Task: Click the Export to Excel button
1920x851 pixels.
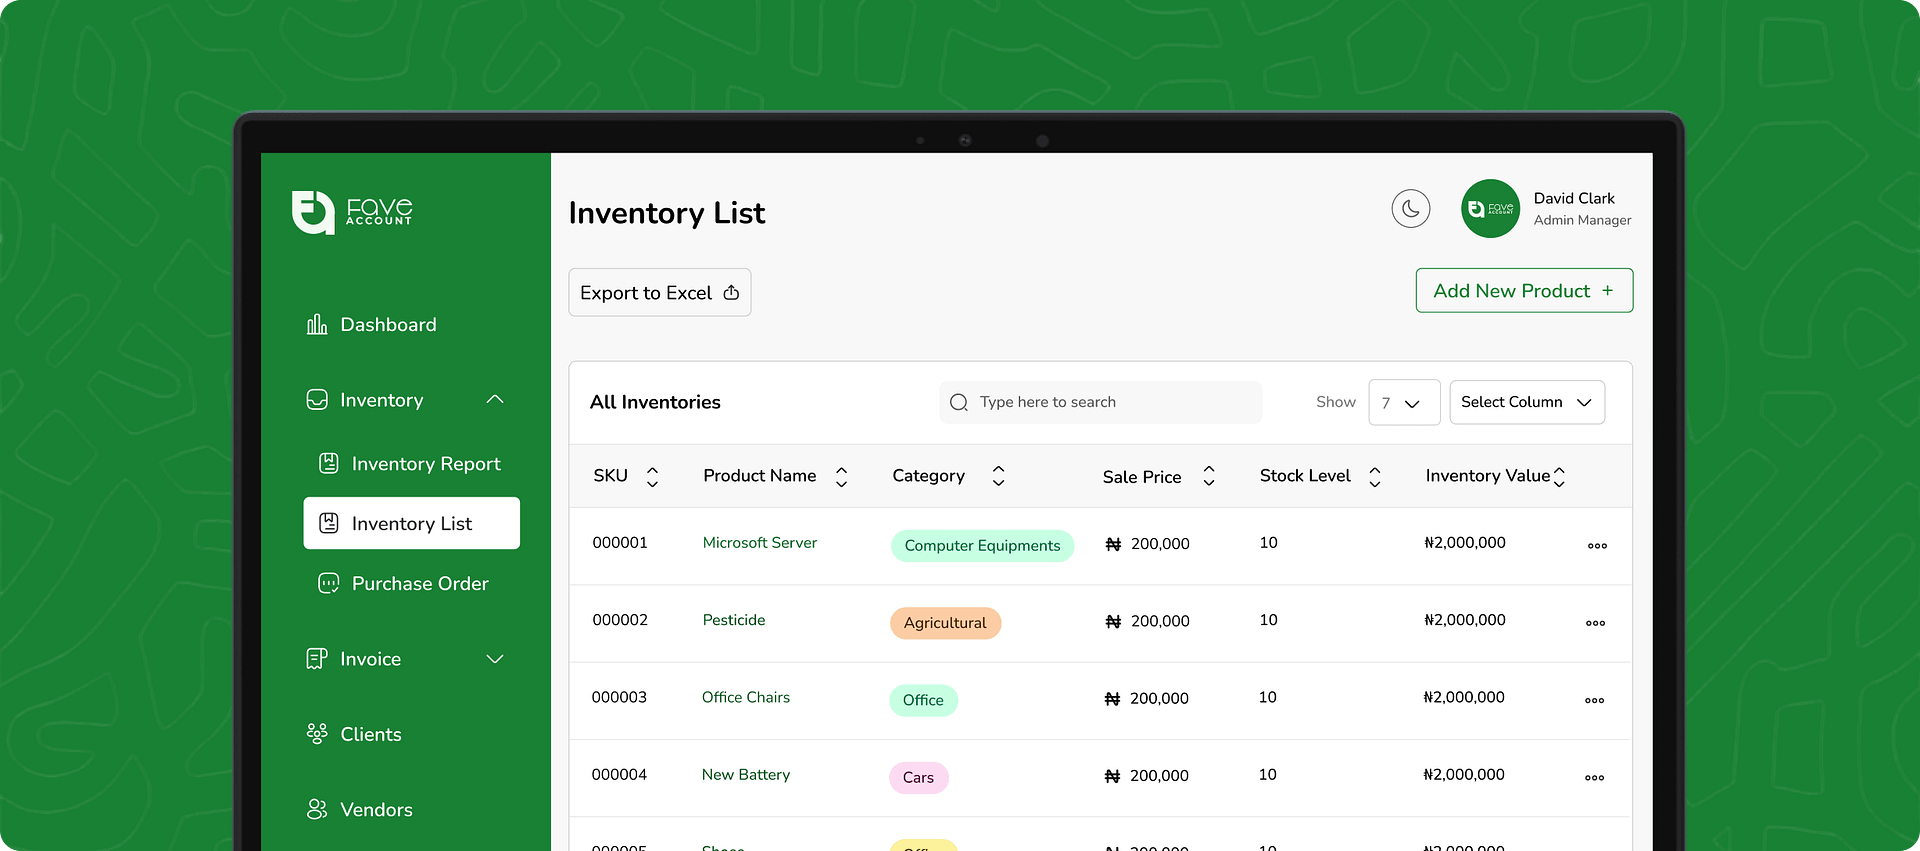Action: (x=659, y=293)
